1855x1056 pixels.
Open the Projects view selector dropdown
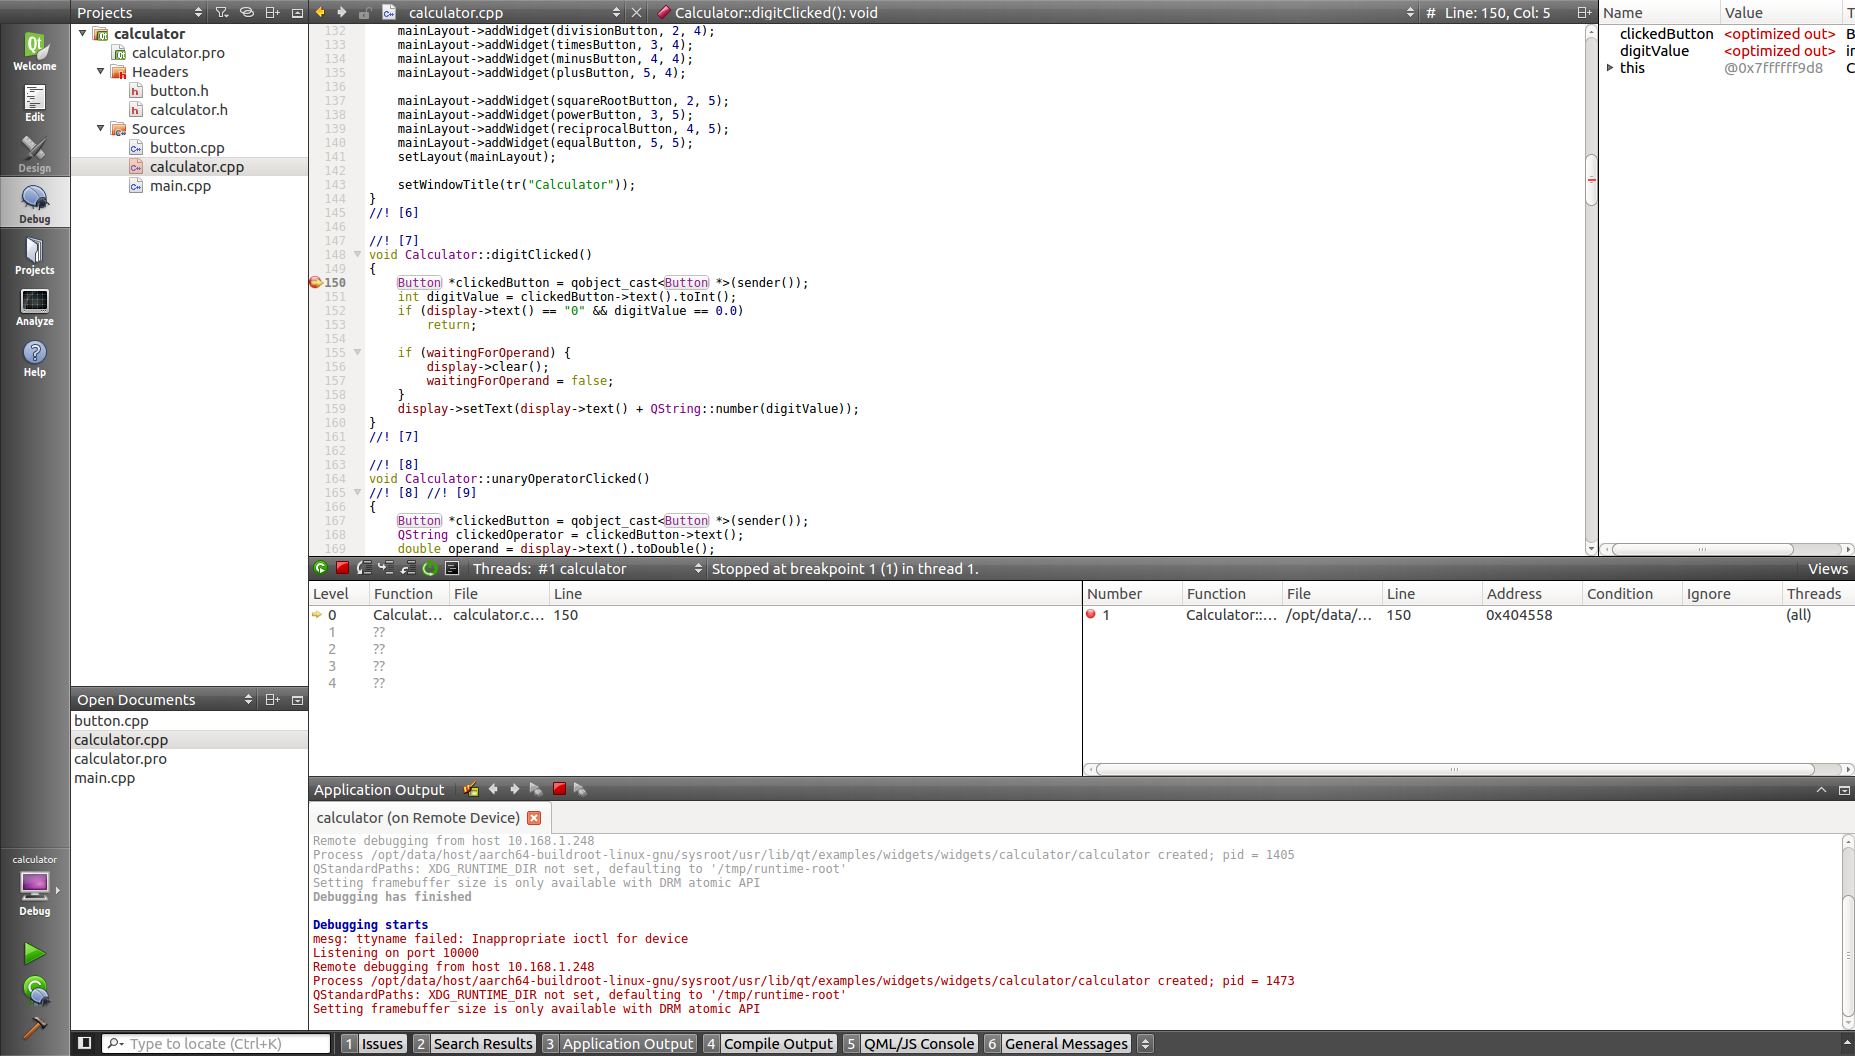(x=140, y=12)
